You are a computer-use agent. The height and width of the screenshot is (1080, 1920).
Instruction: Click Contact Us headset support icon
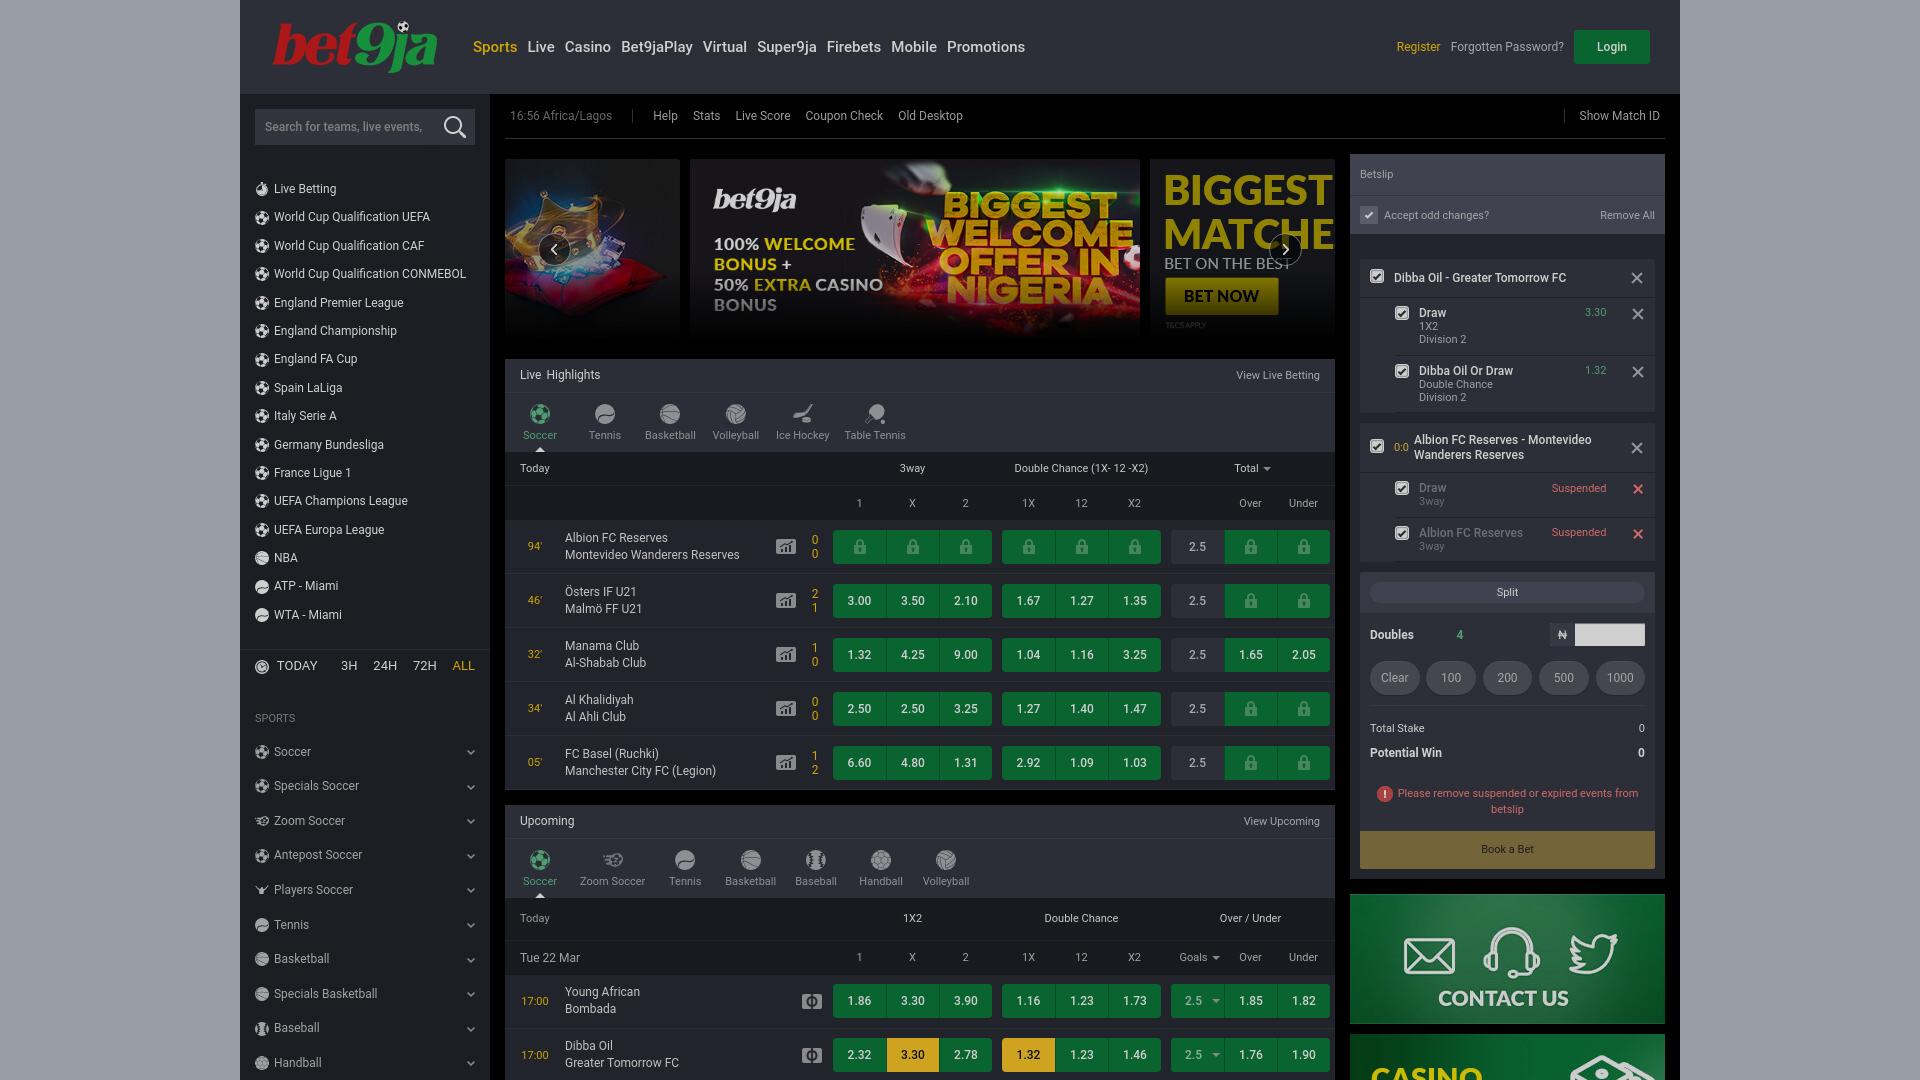point(1511,952)
